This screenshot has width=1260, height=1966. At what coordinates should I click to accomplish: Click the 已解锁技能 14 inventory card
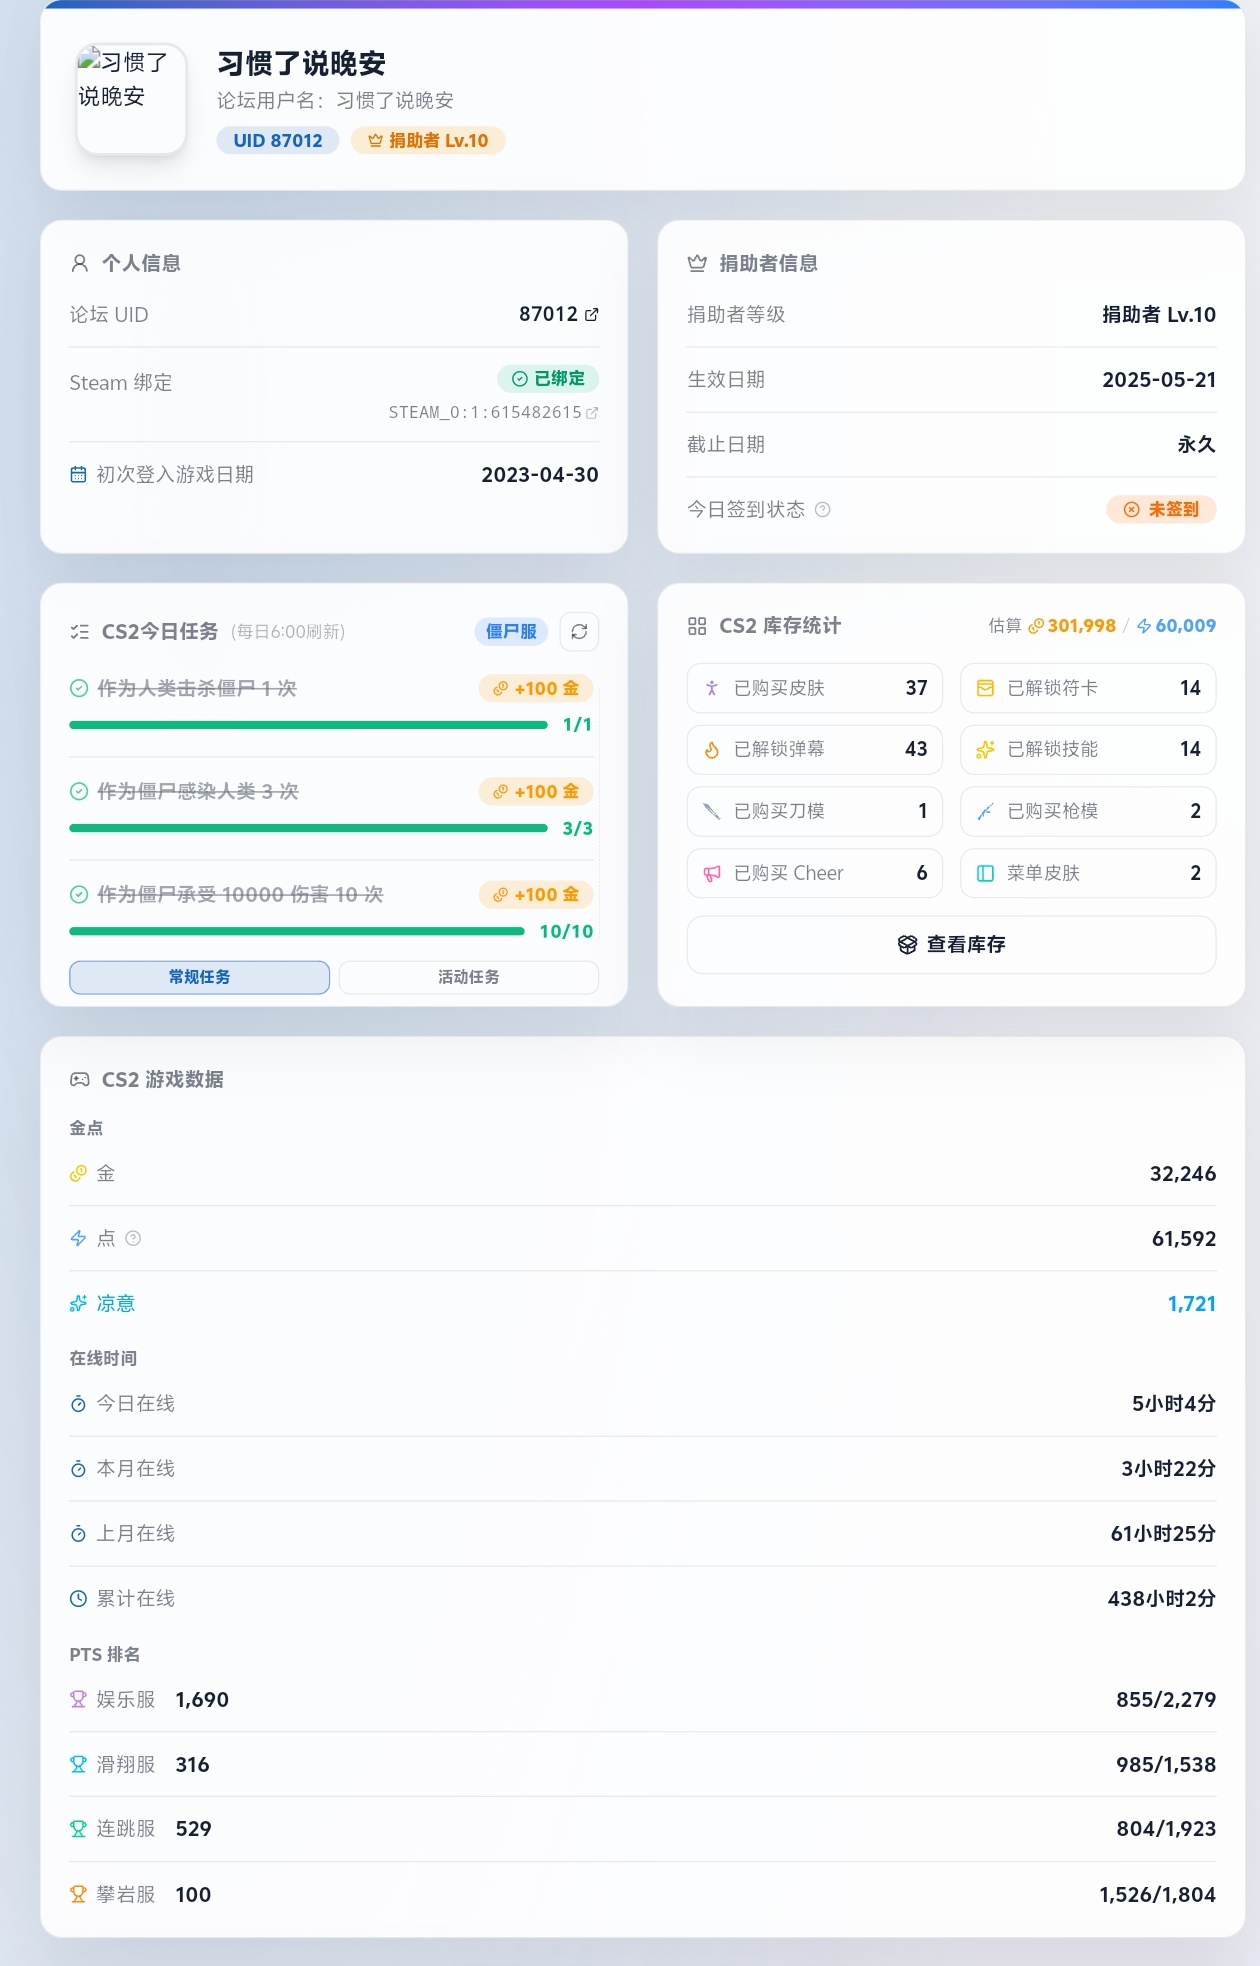[x=1088, y=750]
